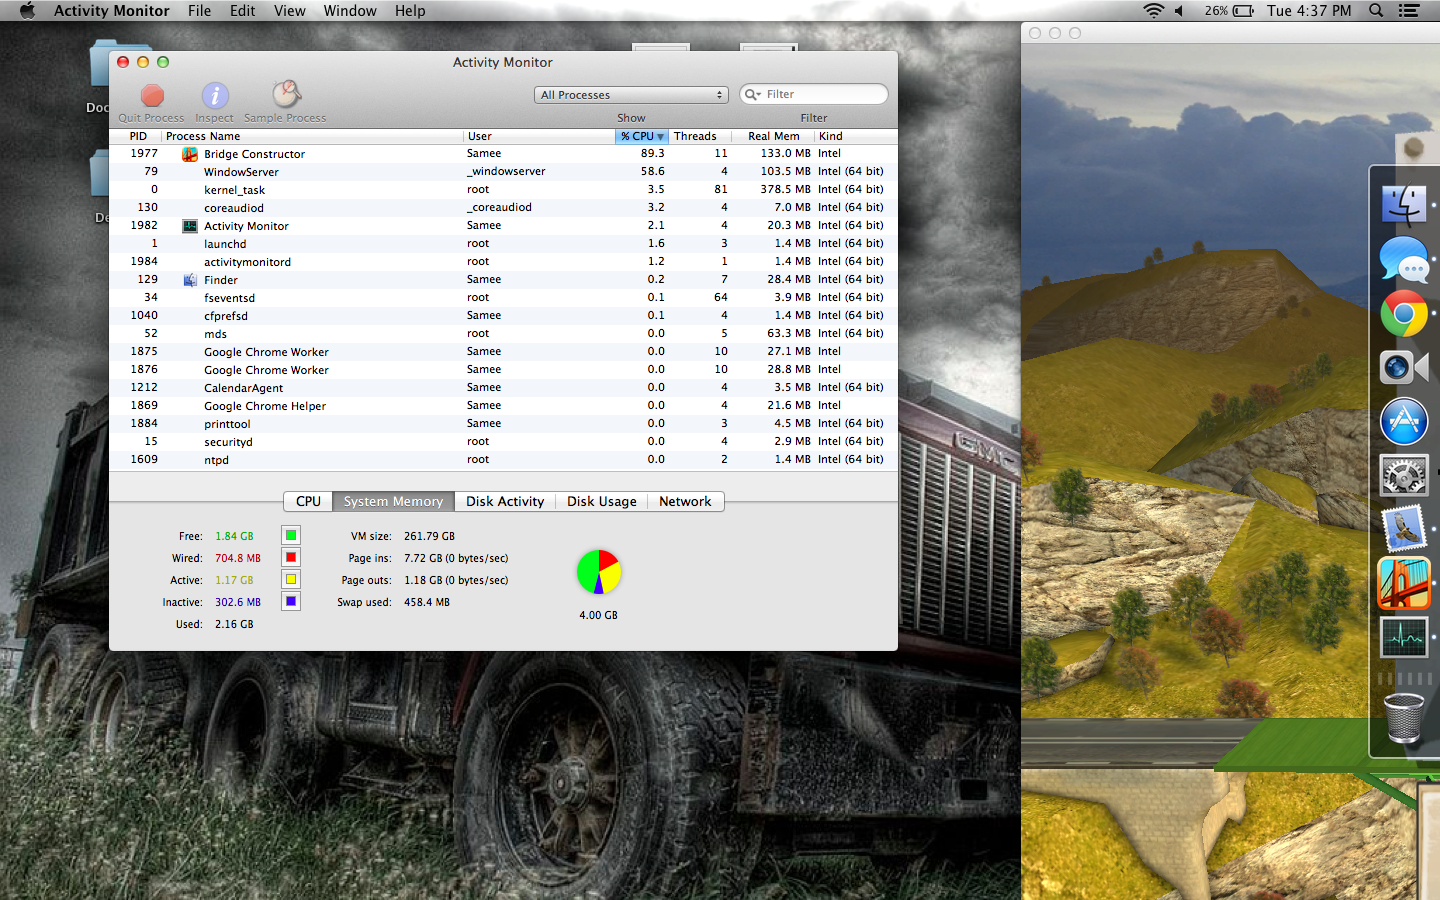
Task: Open the Edit menu
Action: (x=243, y=11)
